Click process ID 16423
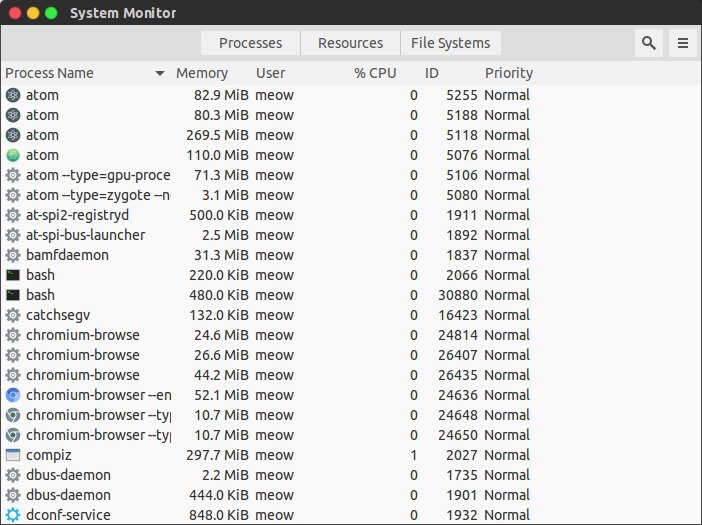Viewport: 702px width, 525px height. pyautogui.click(x=458, y=315)
